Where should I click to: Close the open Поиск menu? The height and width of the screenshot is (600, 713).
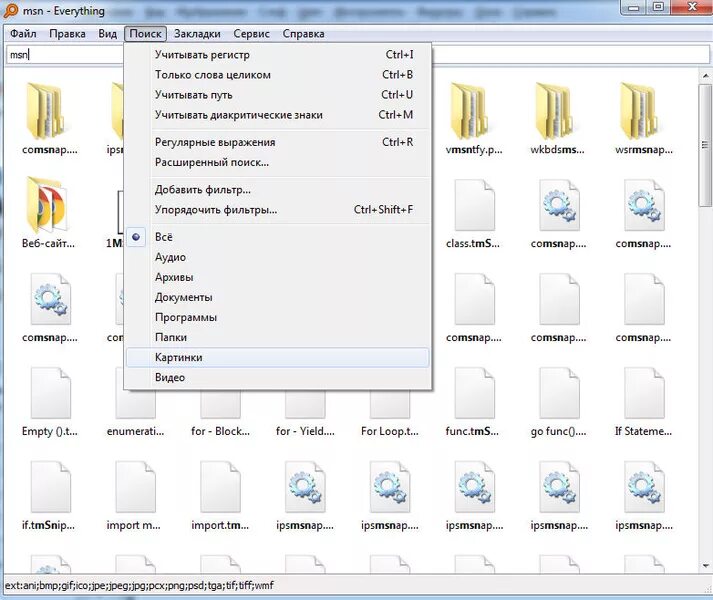click(x=146, y=34)
